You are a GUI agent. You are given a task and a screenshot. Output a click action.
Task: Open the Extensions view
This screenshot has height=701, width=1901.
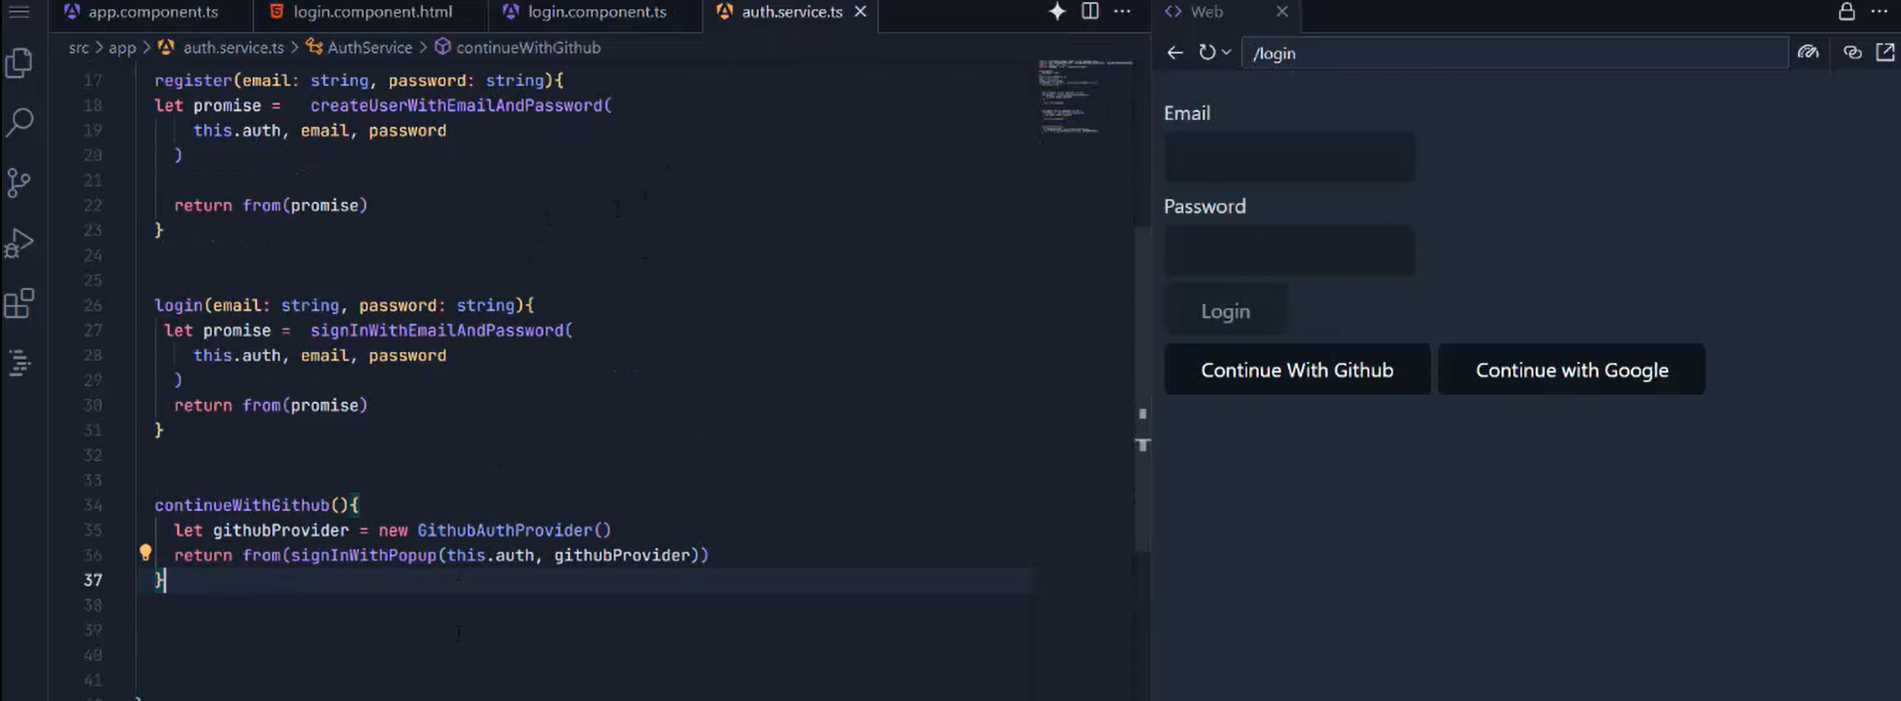(19, 303)
